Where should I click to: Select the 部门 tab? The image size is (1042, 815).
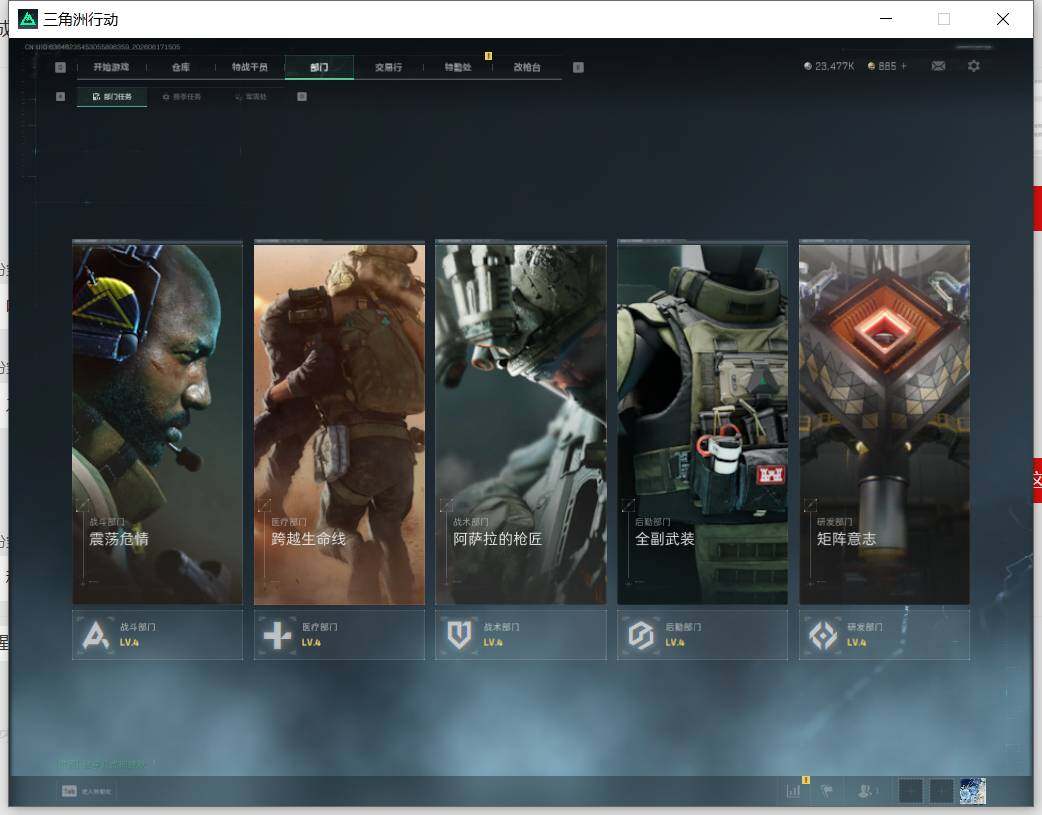click(x=319, y=67)
